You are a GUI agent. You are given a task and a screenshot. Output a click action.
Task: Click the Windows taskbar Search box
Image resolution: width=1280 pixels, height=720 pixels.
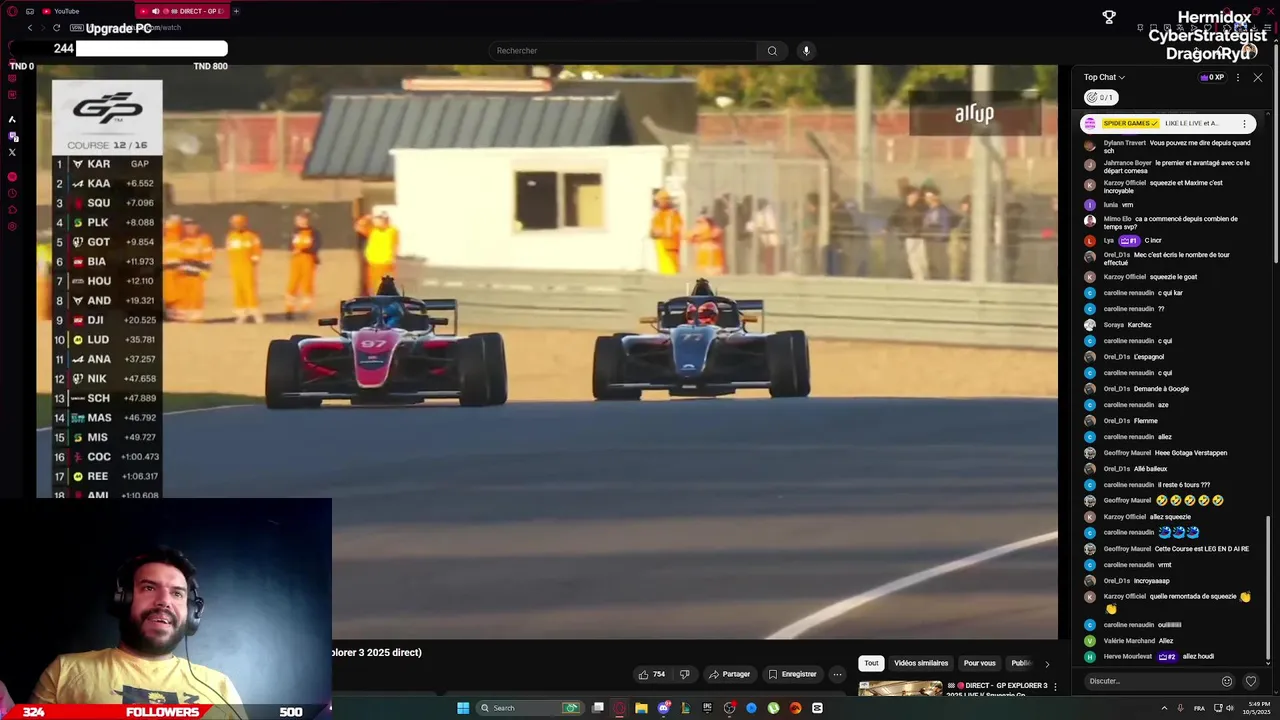(x=529, y=708)
